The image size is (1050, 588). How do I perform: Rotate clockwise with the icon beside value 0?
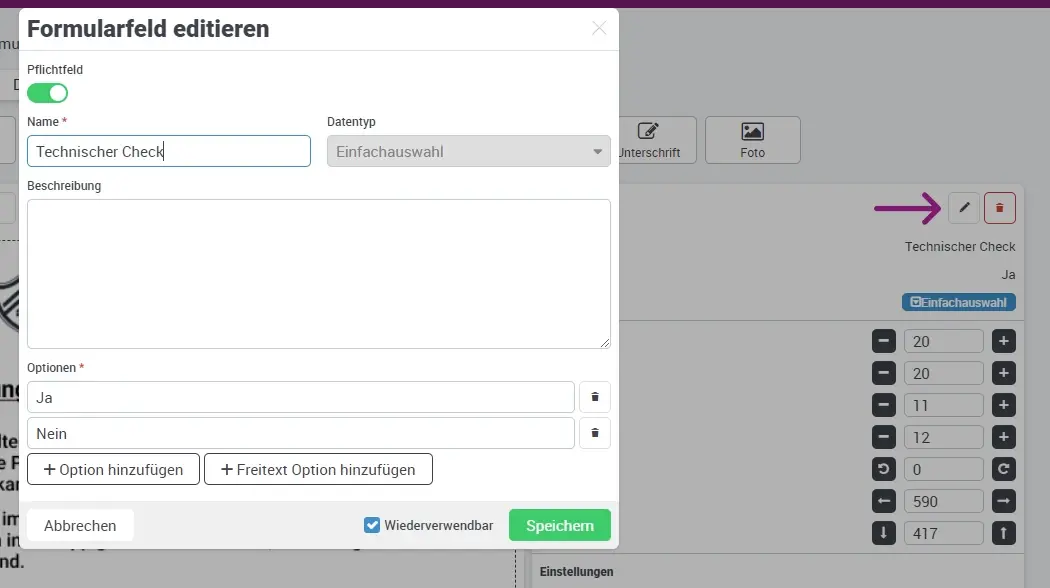tap(1004, 469)
